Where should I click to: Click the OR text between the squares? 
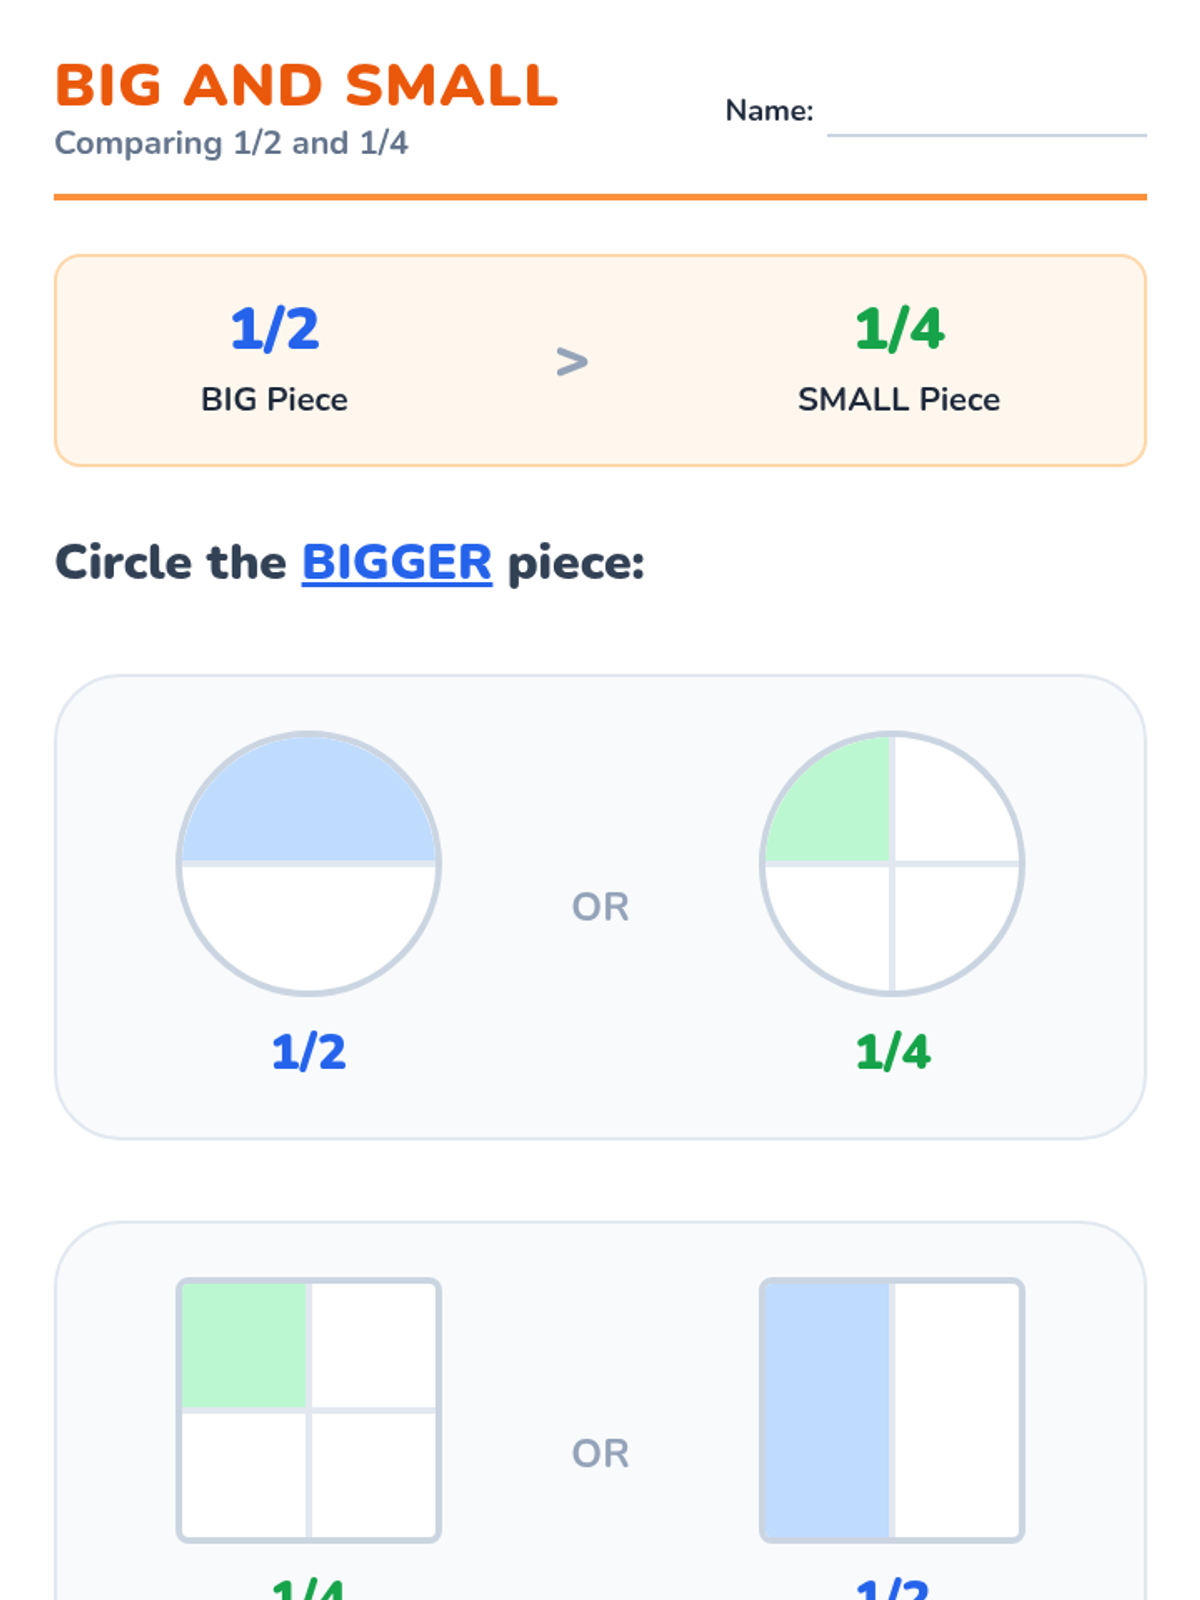click(600, 1453)
